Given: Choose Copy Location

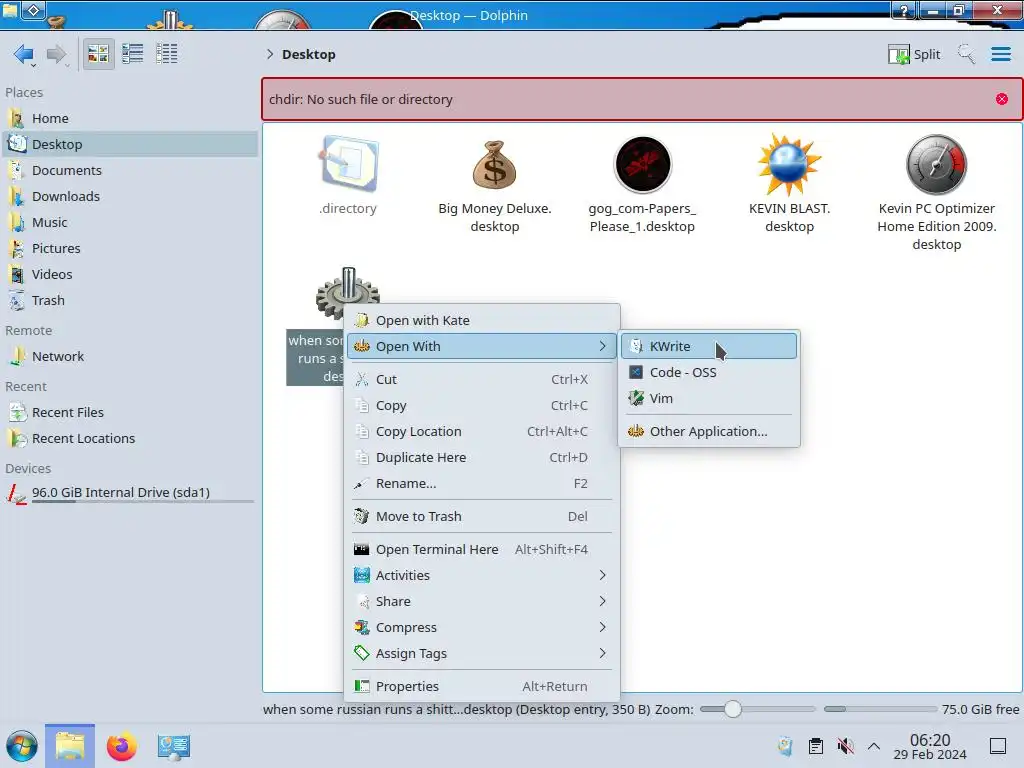Looking at the screenshot, I should [x=482, y=432].
